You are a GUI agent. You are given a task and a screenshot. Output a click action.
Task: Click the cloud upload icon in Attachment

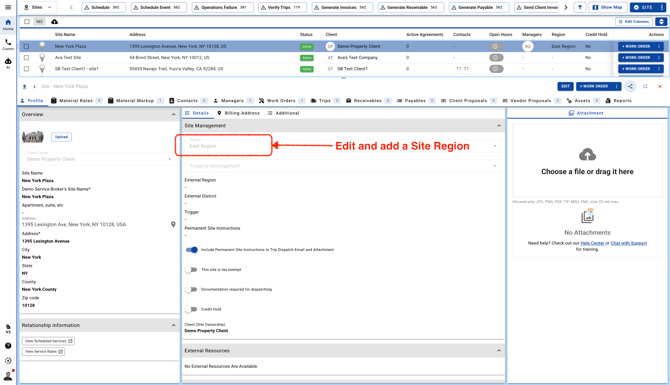pyautogui.click(x=588, y=155)
